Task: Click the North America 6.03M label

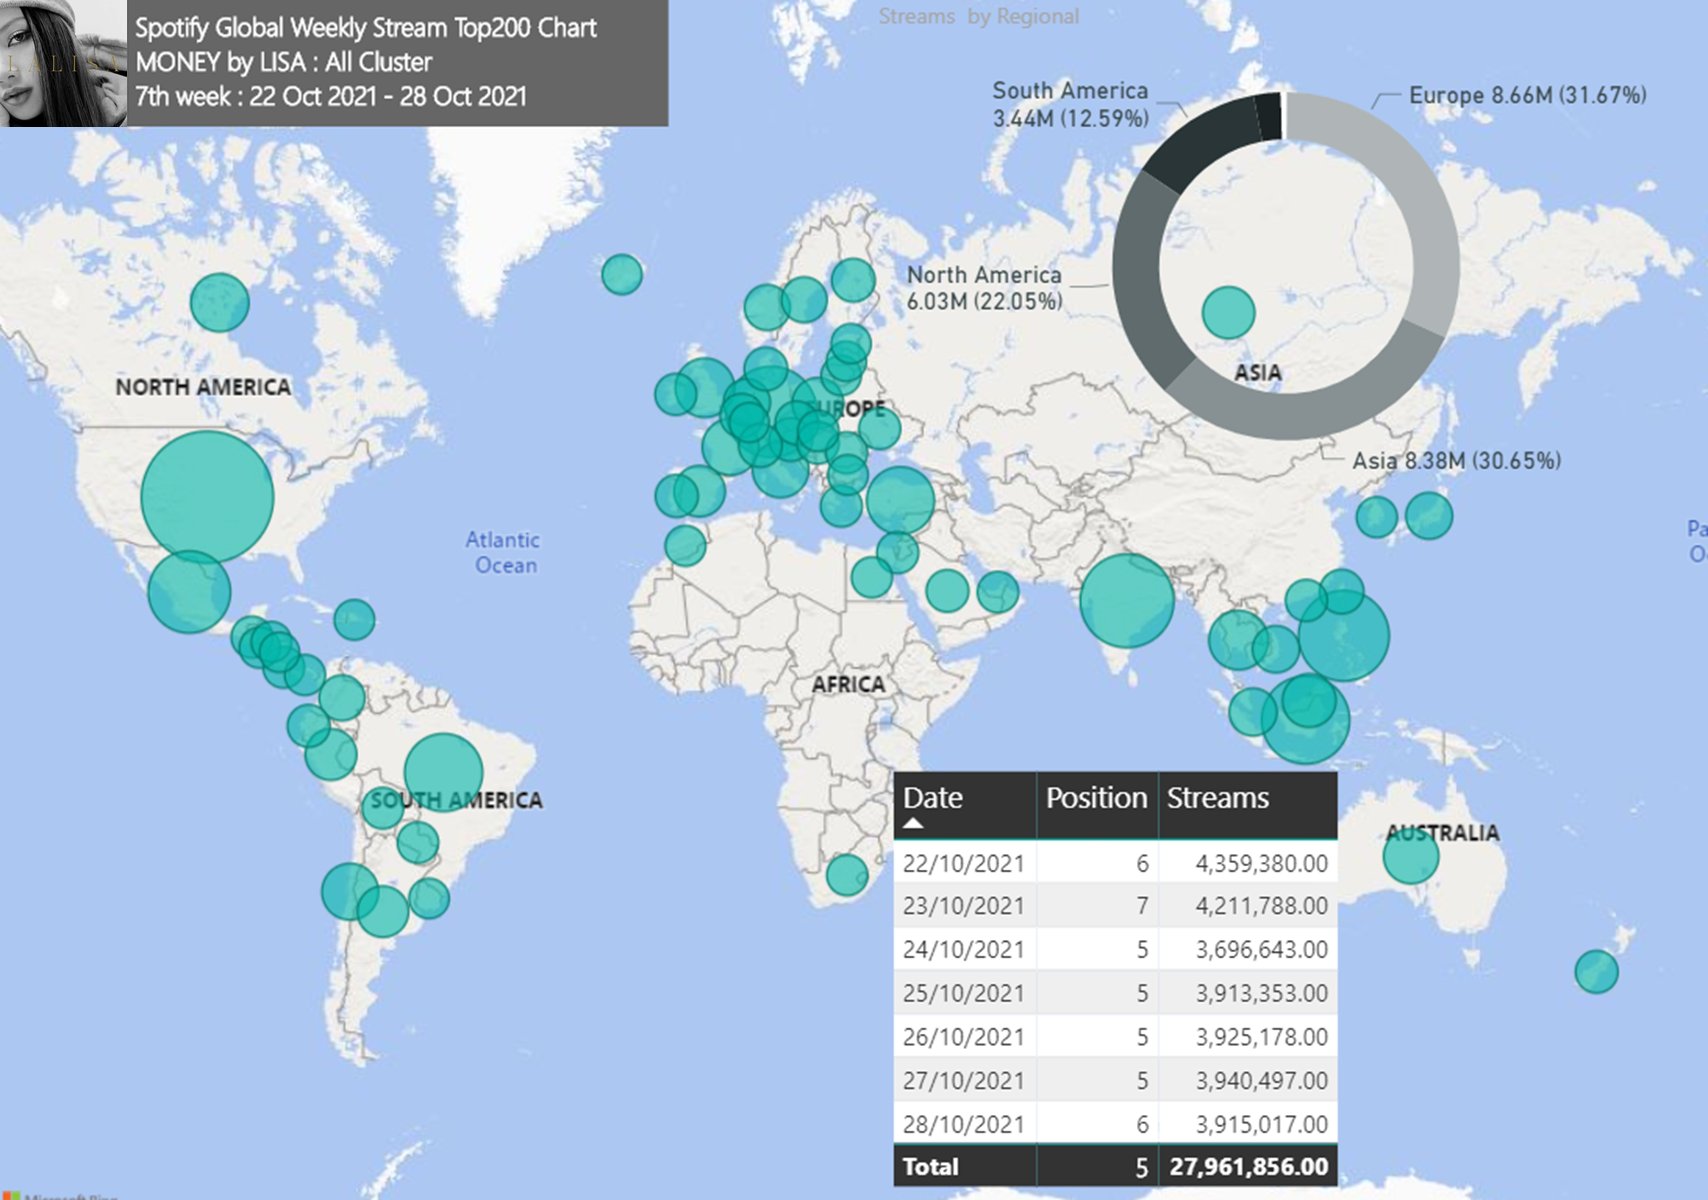Action: [984, 288]
